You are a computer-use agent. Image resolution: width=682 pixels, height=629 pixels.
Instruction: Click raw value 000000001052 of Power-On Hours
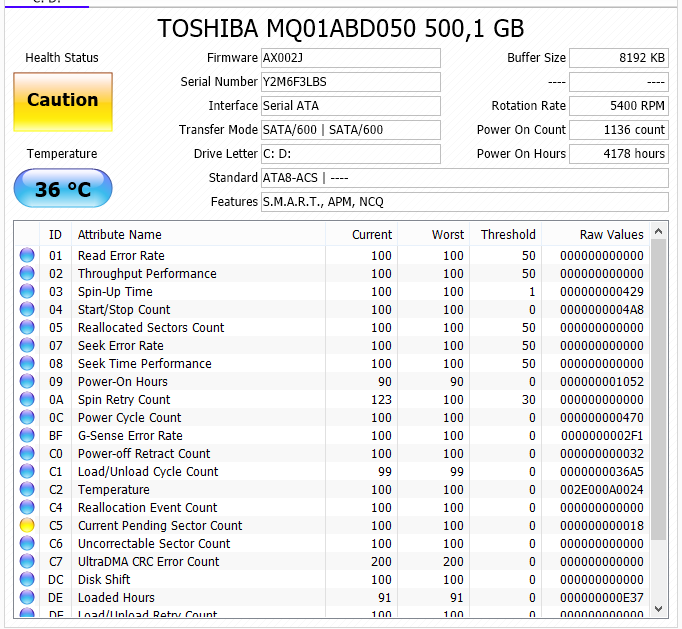602,381
